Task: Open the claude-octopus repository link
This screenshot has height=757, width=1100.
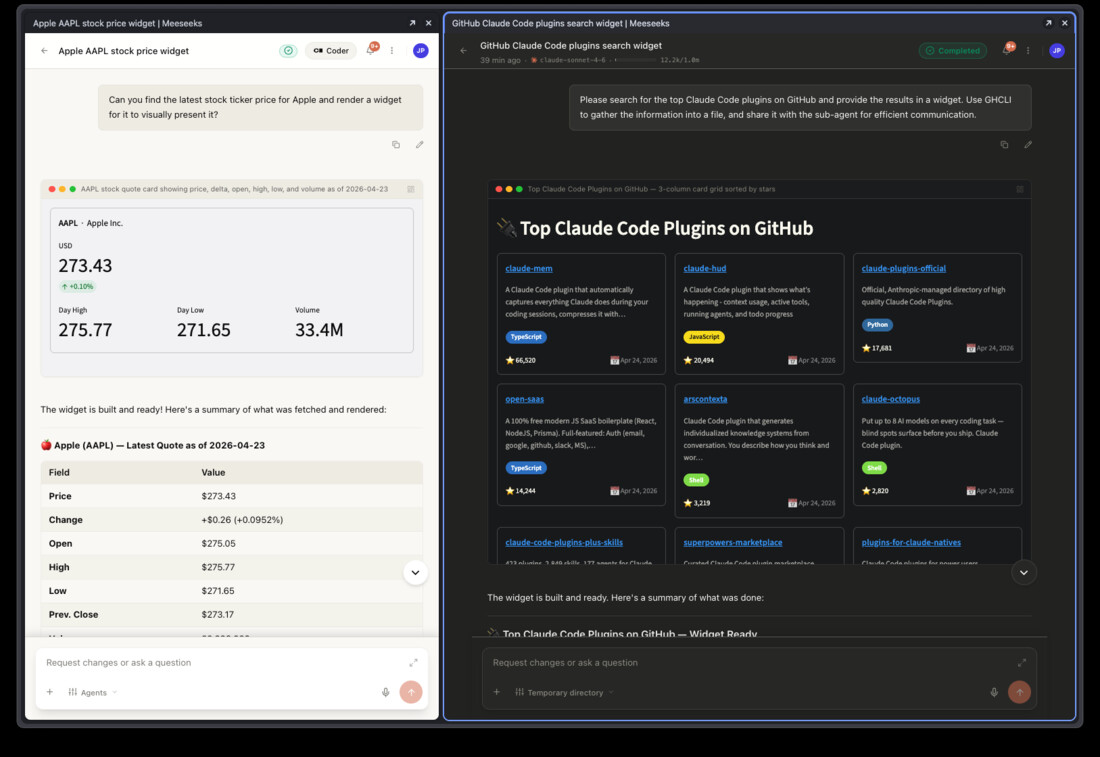Action: click(890, 398)
